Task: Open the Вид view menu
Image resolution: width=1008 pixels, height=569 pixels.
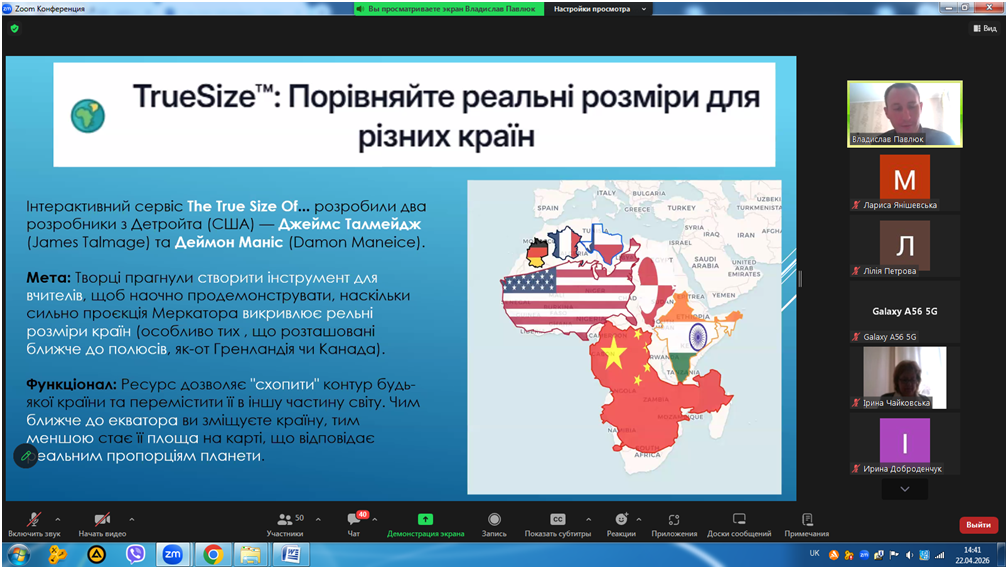Action: 984,29
